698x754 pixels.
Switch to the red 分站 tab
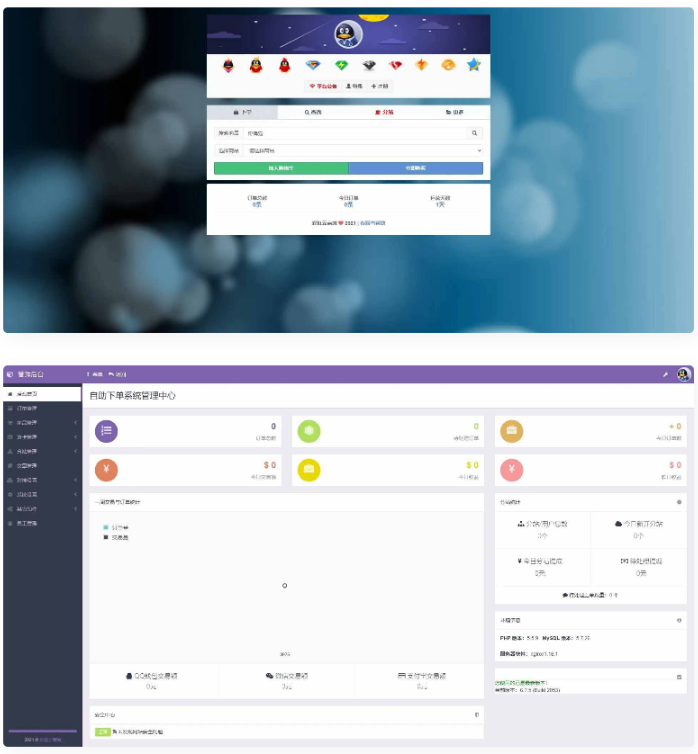pyautogui.click(x=384, y=113)
